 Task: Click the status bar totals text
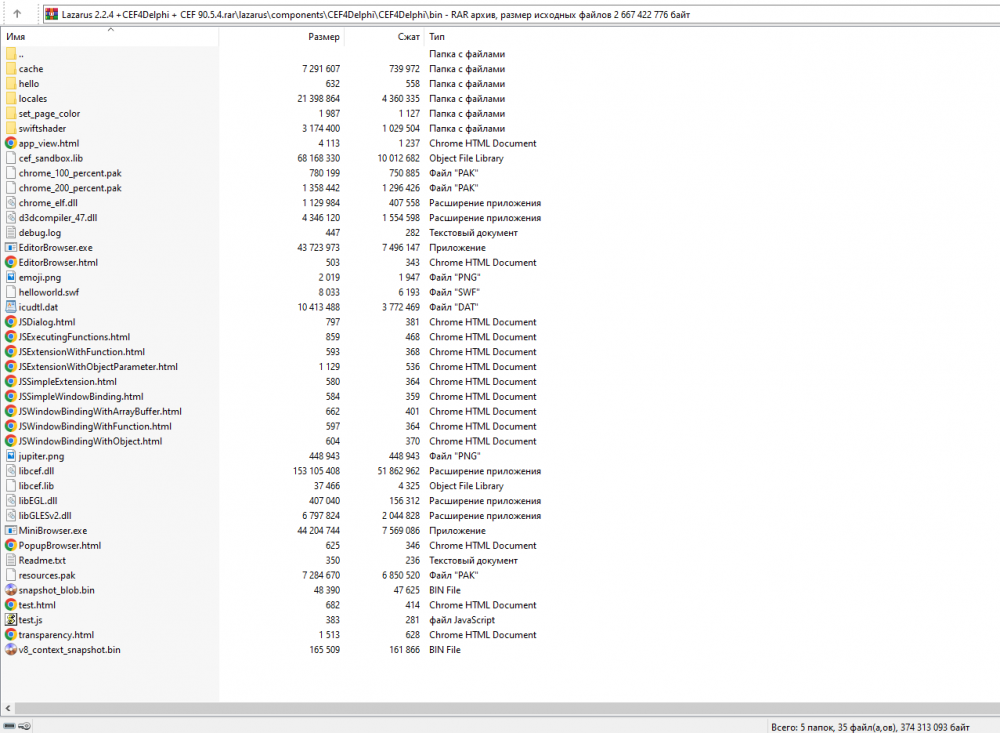870,727
